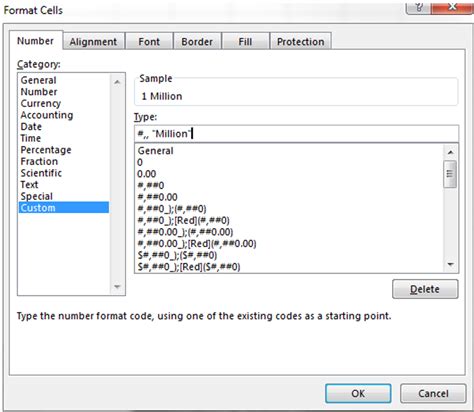Choose the General format in Type list
474x412 pixels.
coord(155,151)
